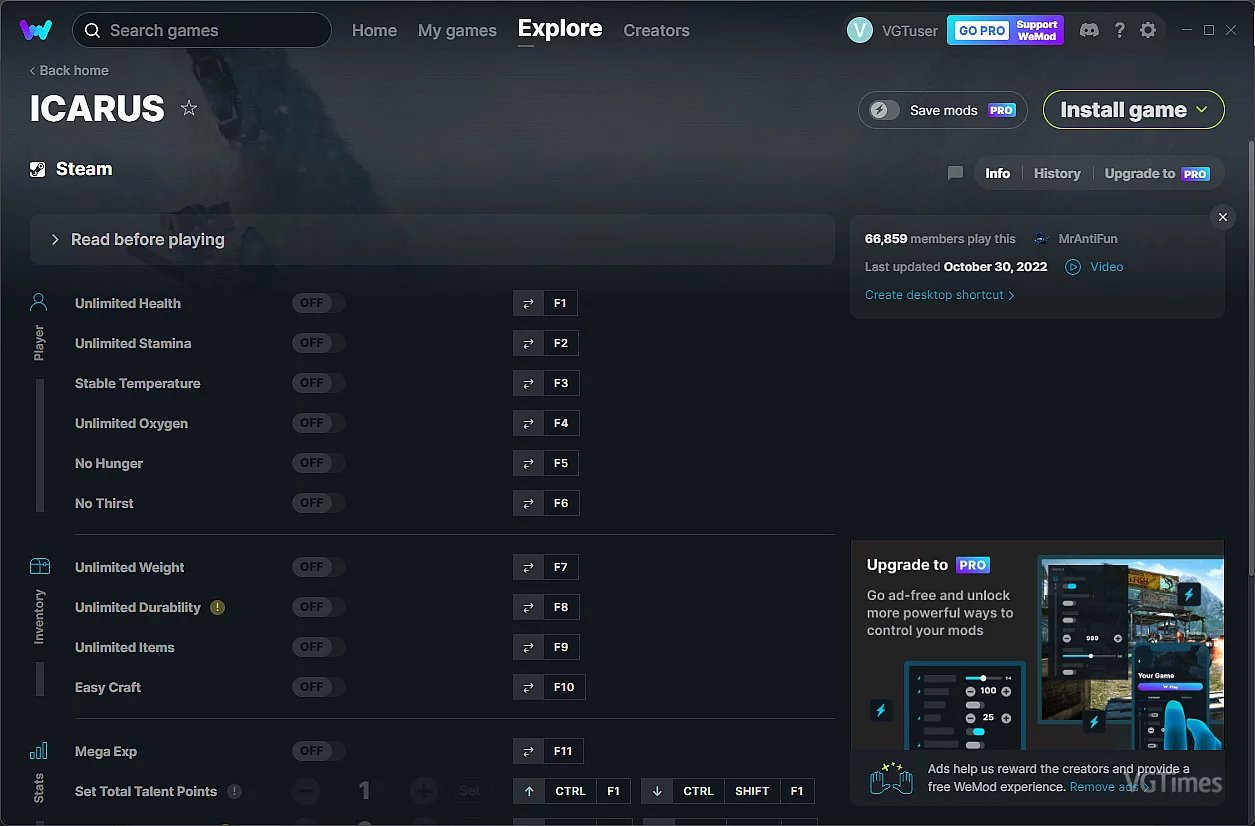Viewport: 1255px width, 826px height.
Task: Click the Upgrade to PRO tab
Action: (x=1157, y=173)
